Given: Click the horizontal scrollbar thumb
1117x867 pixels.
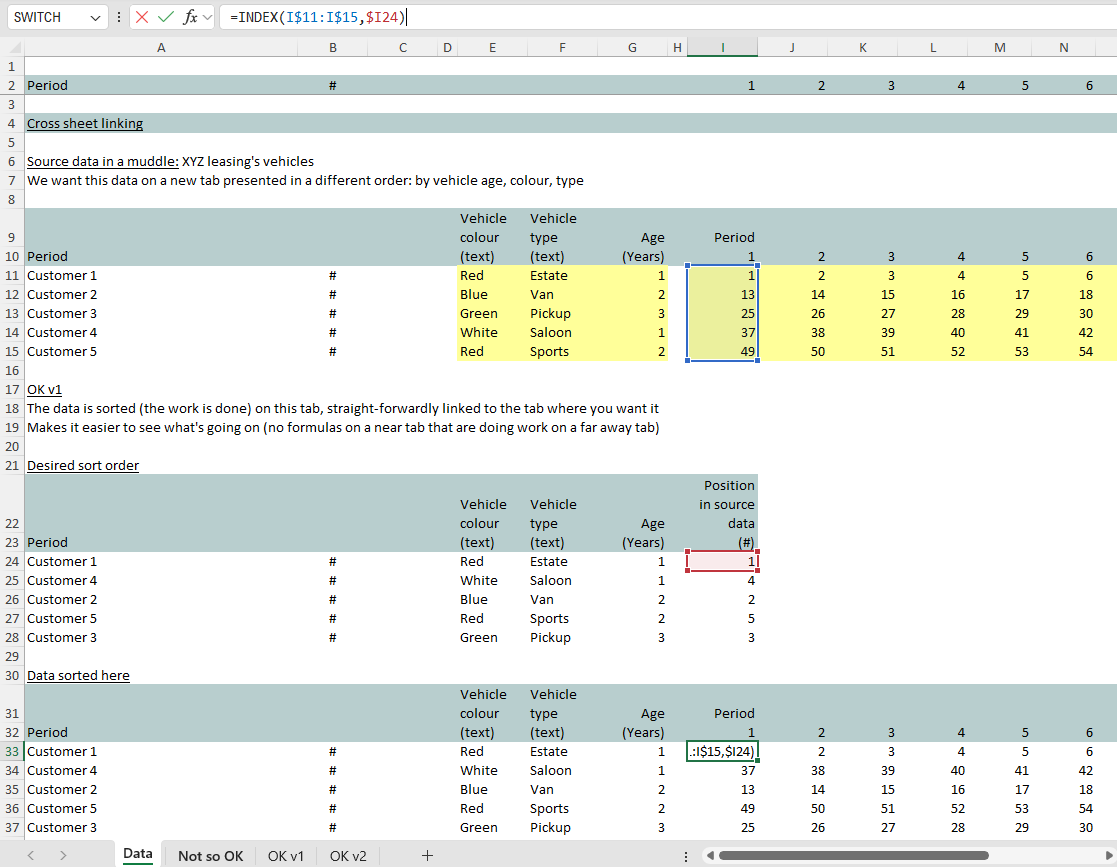Looking at the screenshot, I should 853,855.
